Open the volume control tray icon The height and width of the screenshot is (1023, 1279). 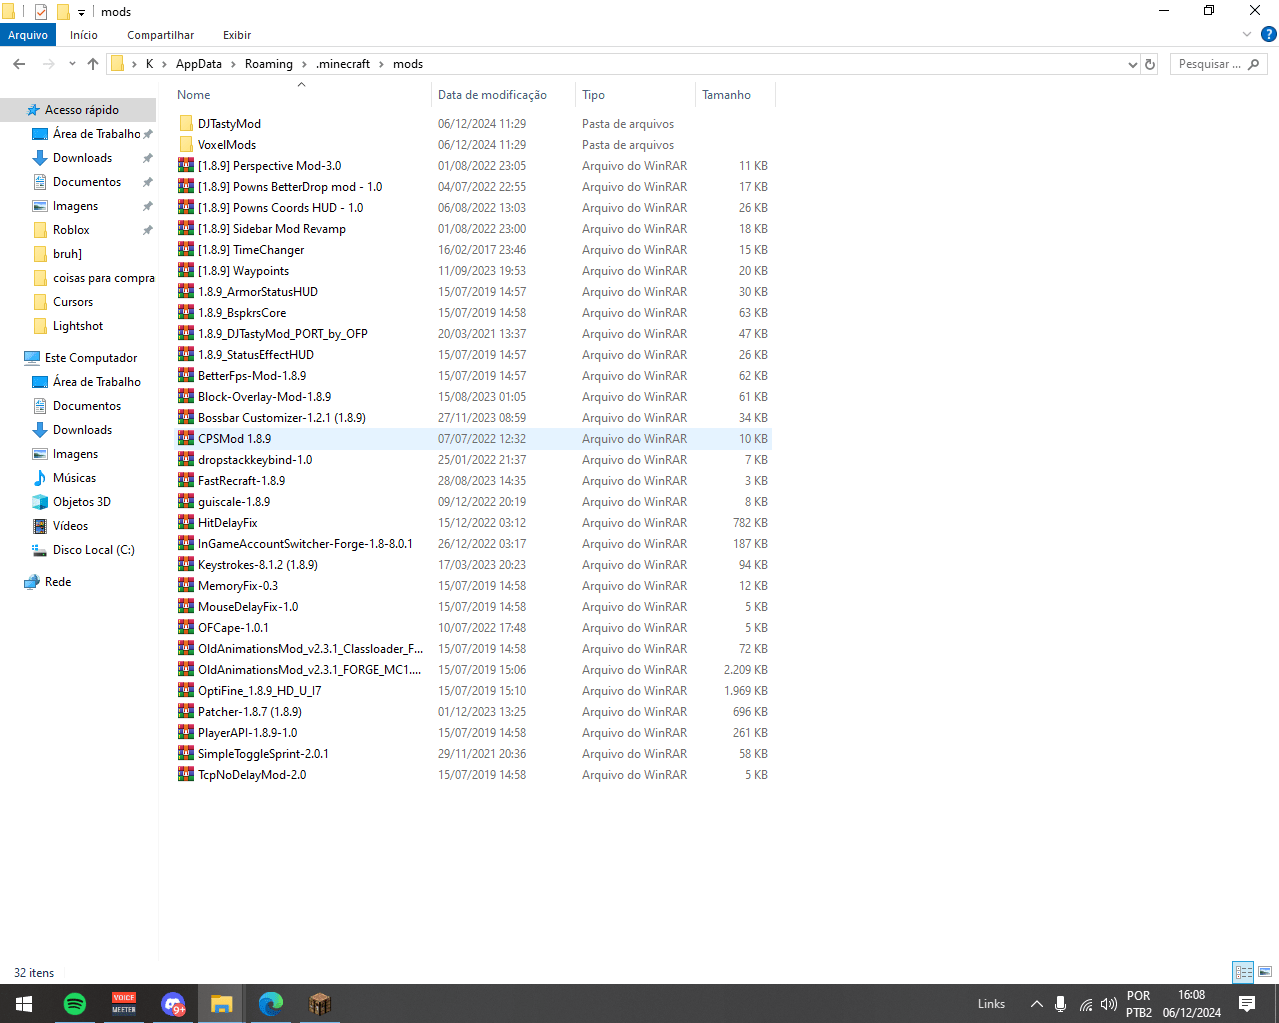pos(1108,1004)
